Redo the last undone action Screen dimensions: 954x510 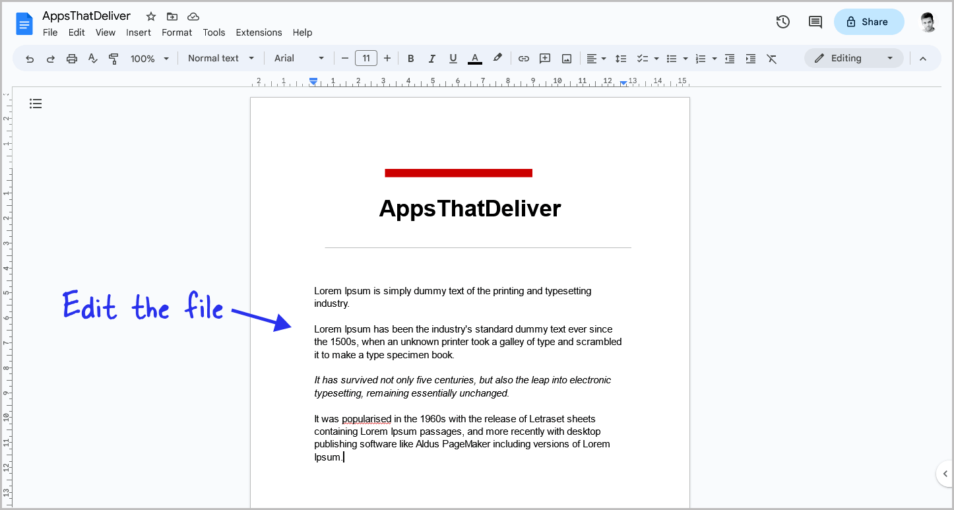[50, 59]
